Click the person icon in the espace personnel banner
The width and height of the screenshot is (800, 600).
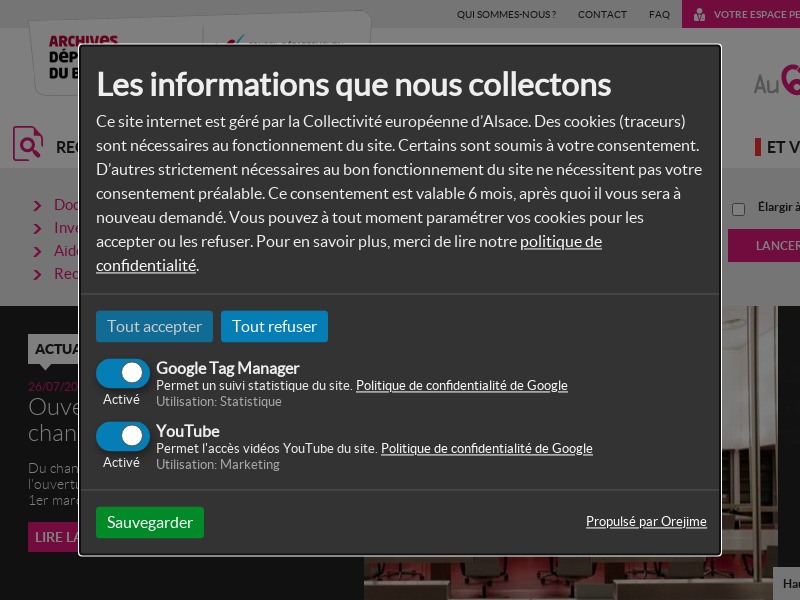pyautogui.click(x=699, y=14)
